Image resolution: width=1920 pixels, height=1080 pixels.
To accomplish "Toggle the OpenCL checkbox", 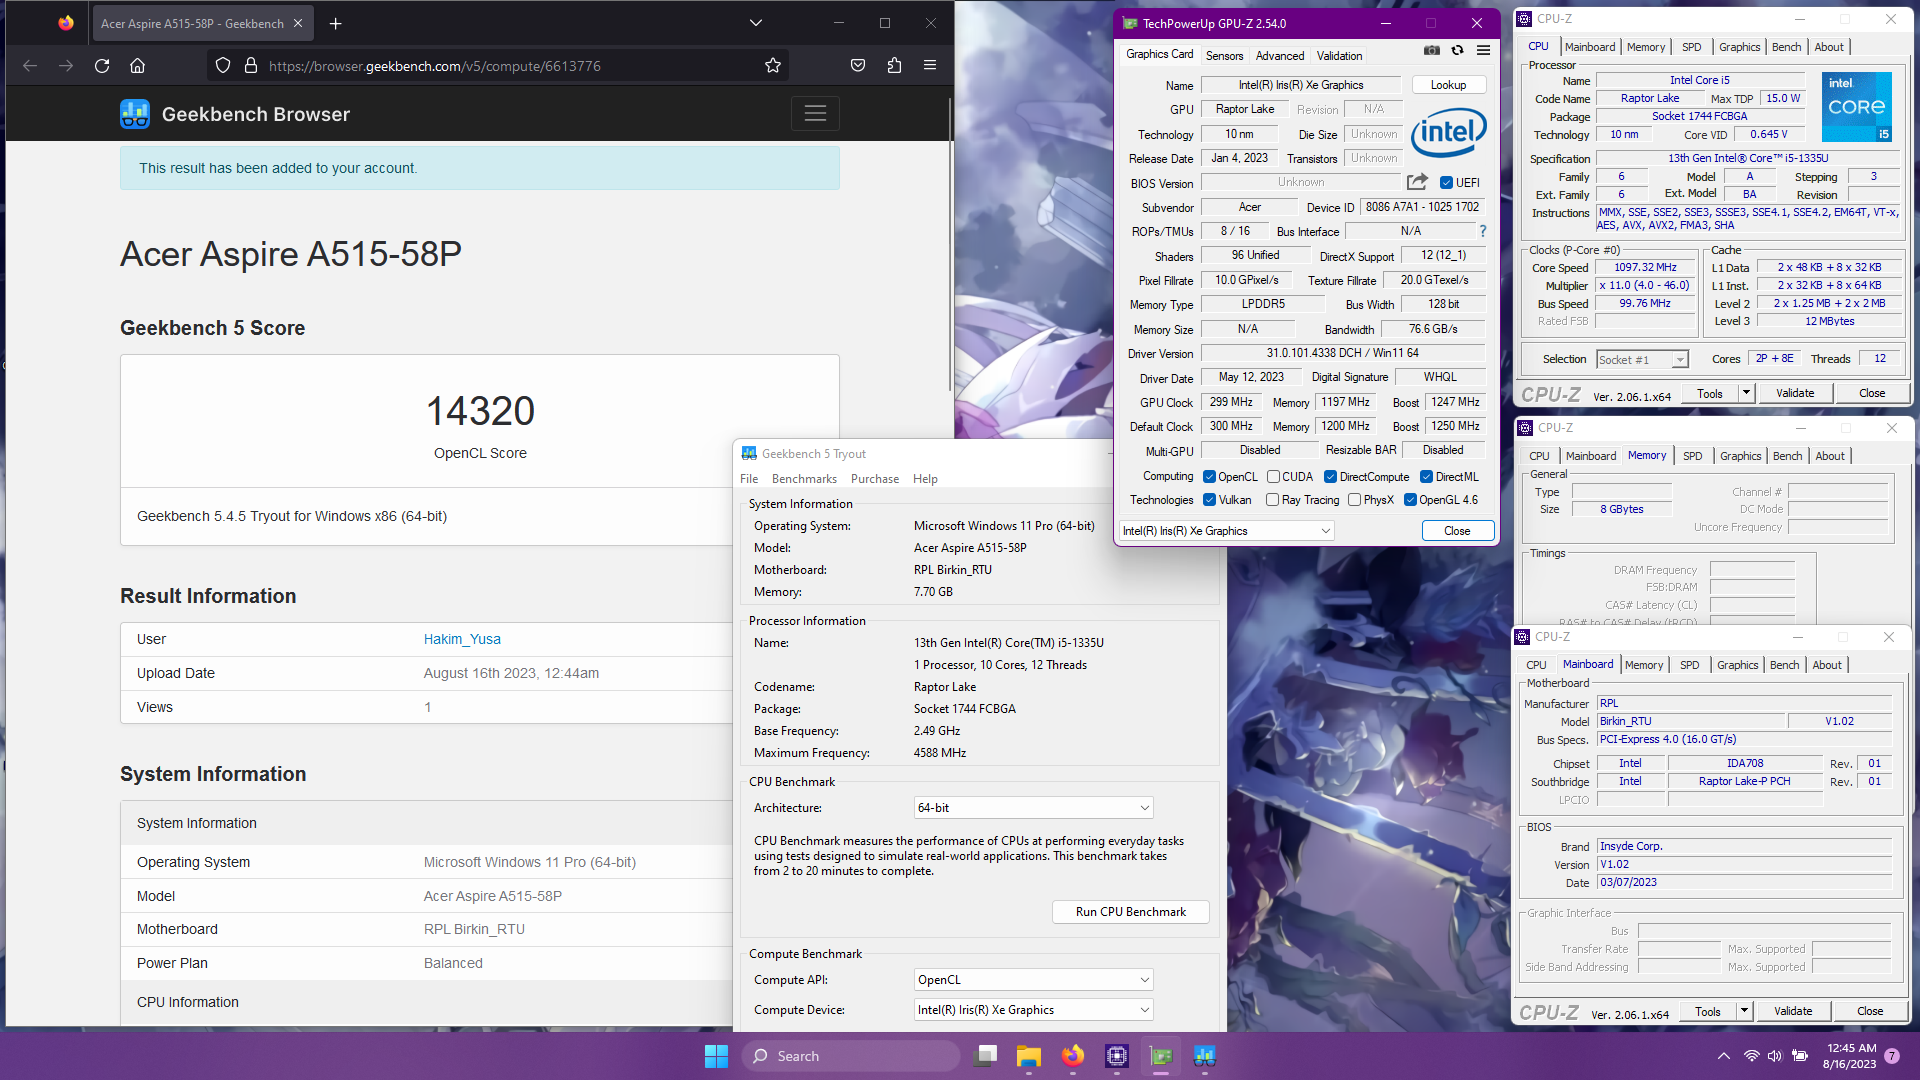I will point(1209,477).
